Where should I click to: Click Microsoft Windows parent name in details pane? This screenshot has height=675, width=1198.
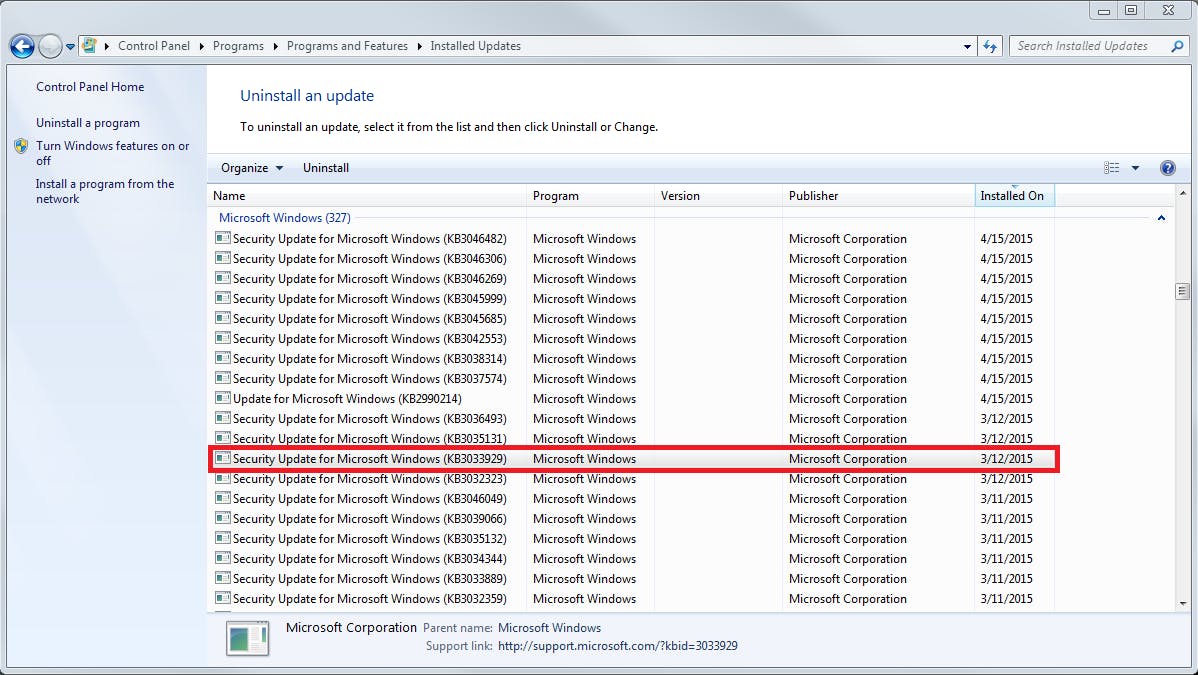click(549, 628)
